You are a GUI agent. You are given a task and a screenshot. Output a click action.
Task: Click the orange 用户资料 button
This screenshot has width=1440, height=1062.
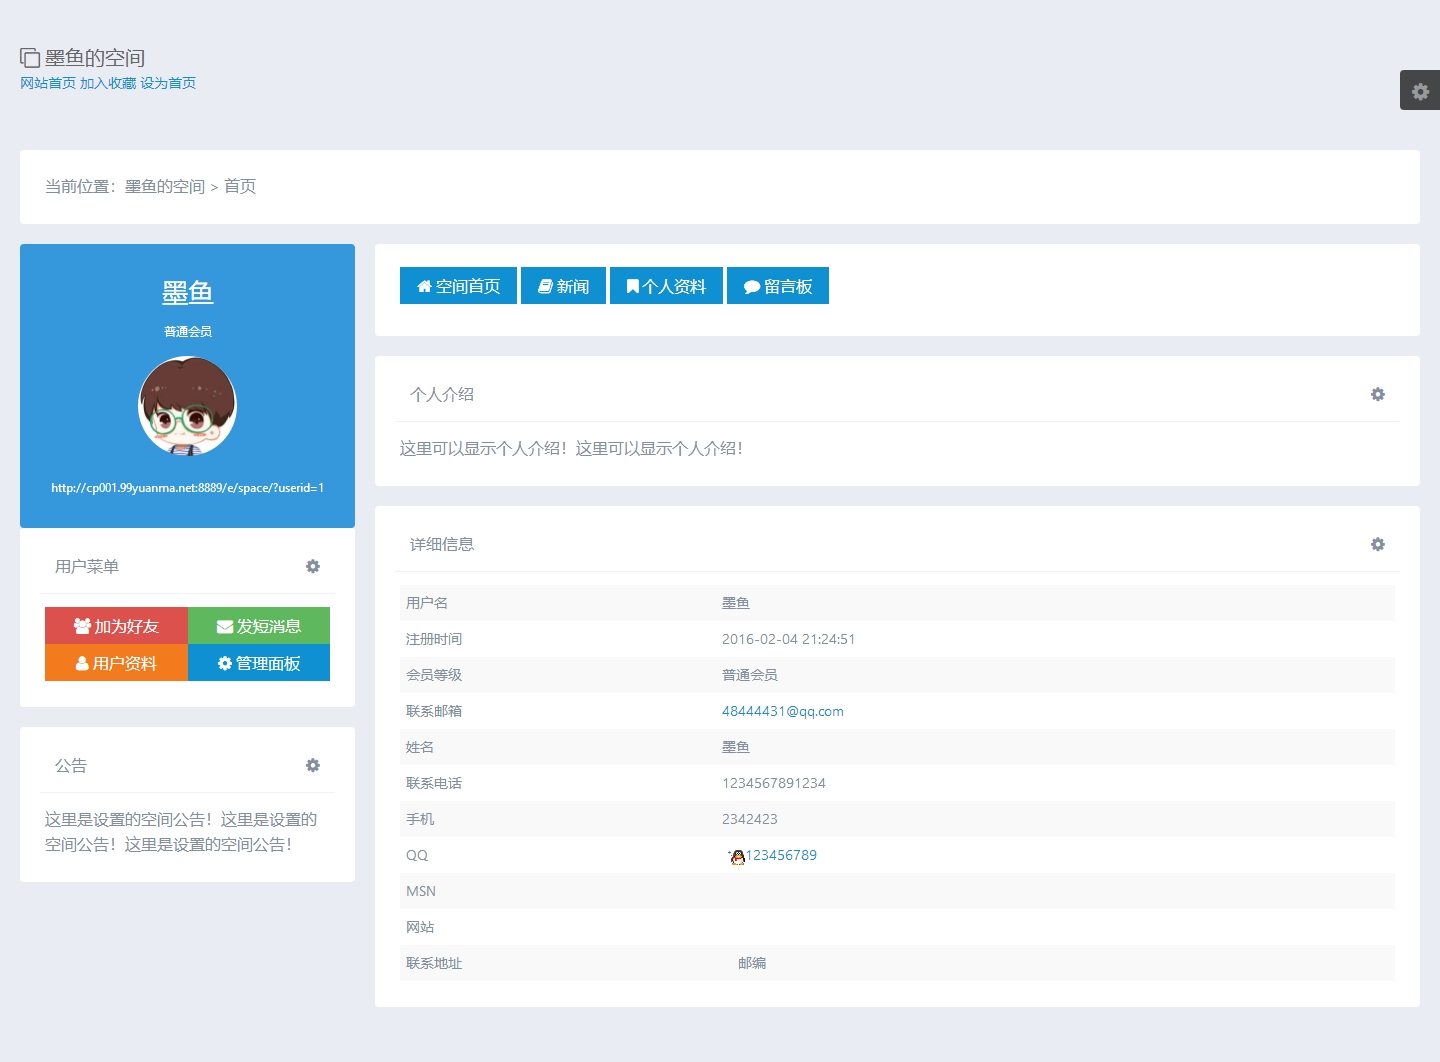click(x=116, y=663)
